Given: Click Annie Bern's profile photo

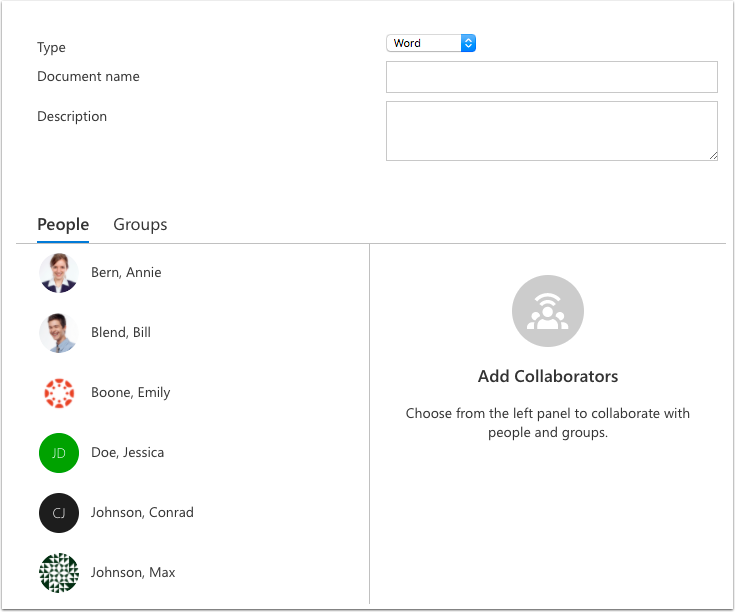Looking at the screenshot, I should pyautogui.click(x=59, y=273).
